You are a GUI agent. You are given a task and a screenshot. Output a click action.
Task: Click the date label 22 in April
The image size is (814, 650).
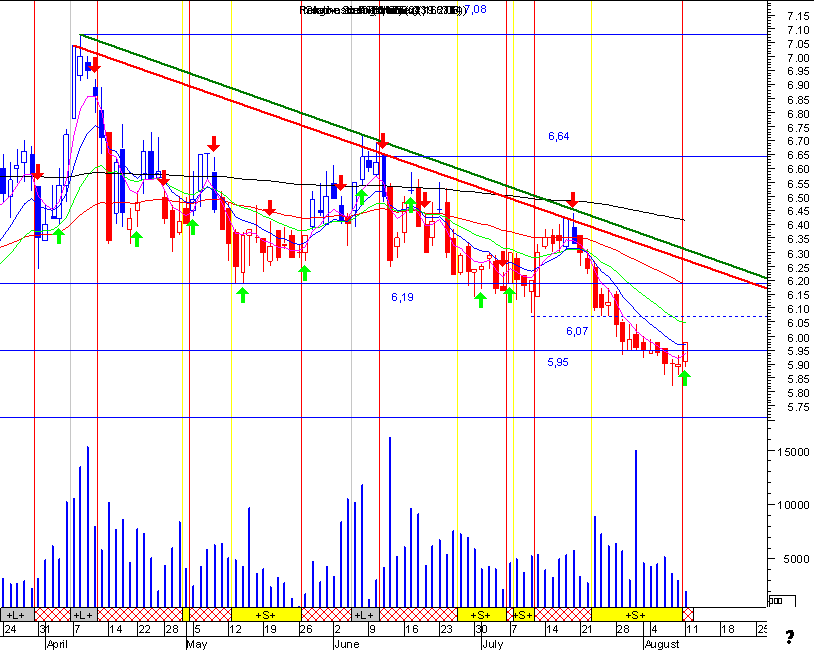[144, 629]
